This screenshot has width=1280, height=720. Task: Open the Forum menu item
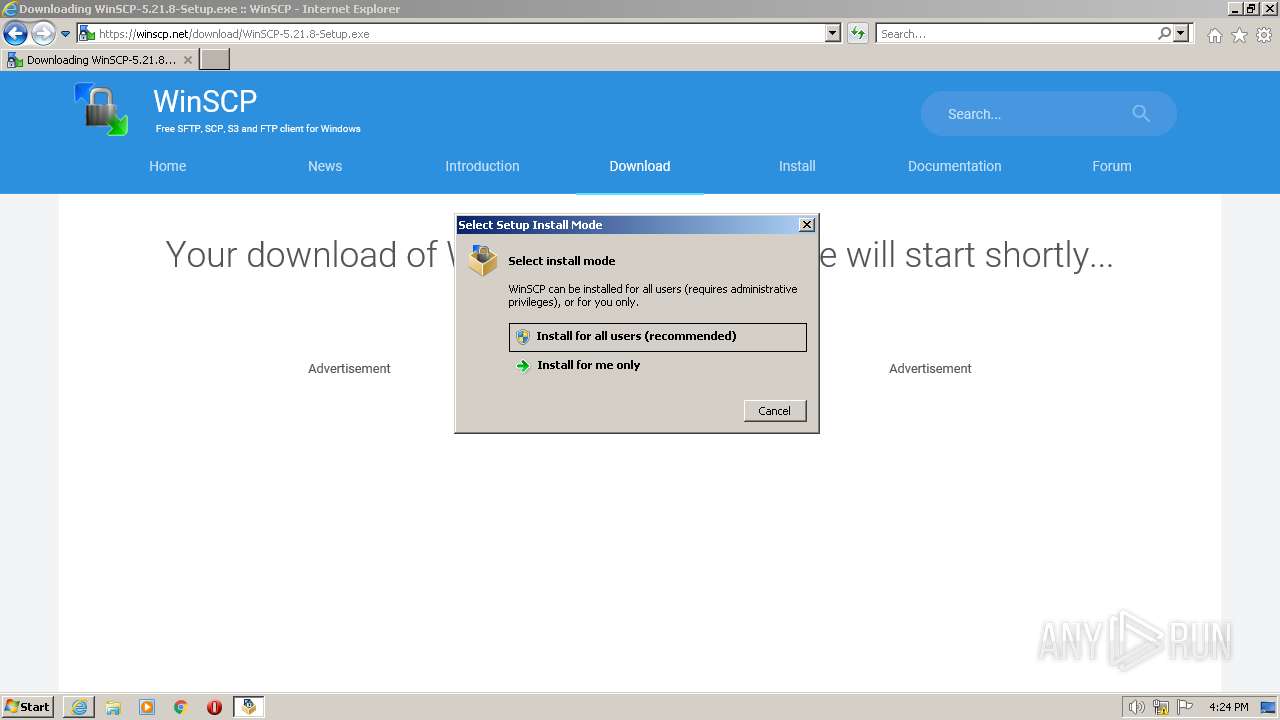(x=1112, y=166)
